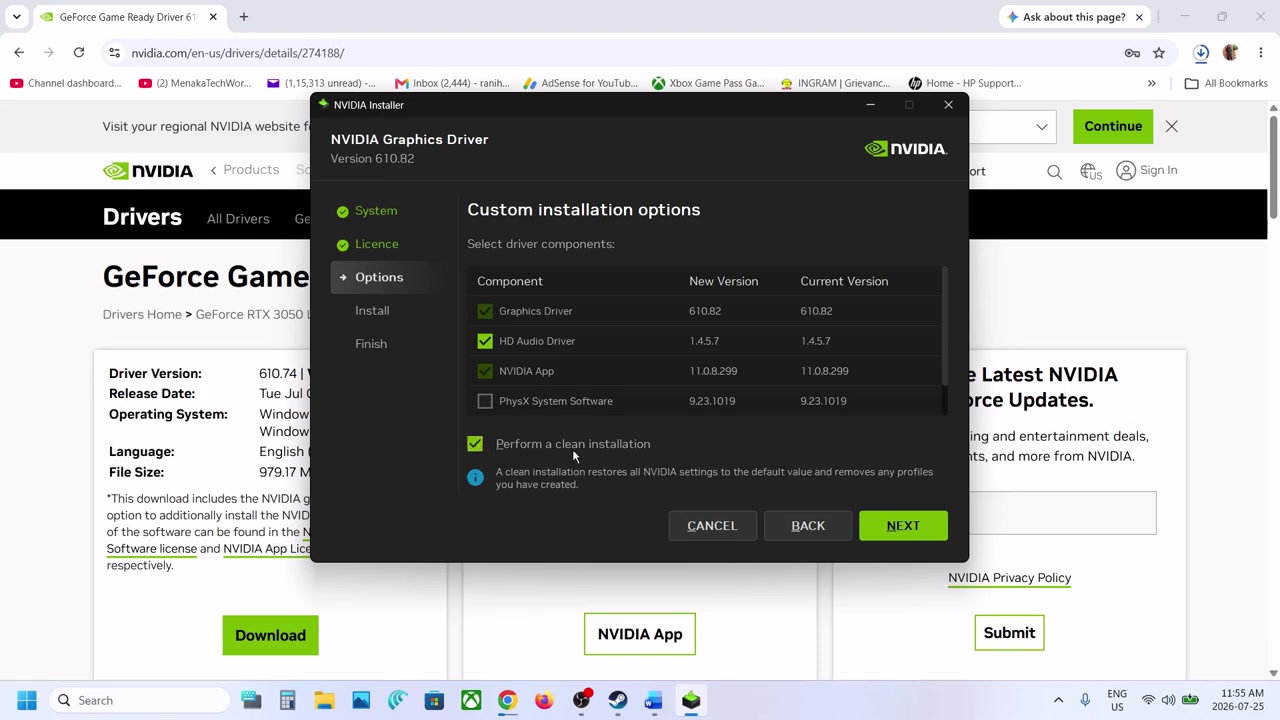Screen dimensions: 1280x720
Task: Click the green Download button
Action: point(270,635)
